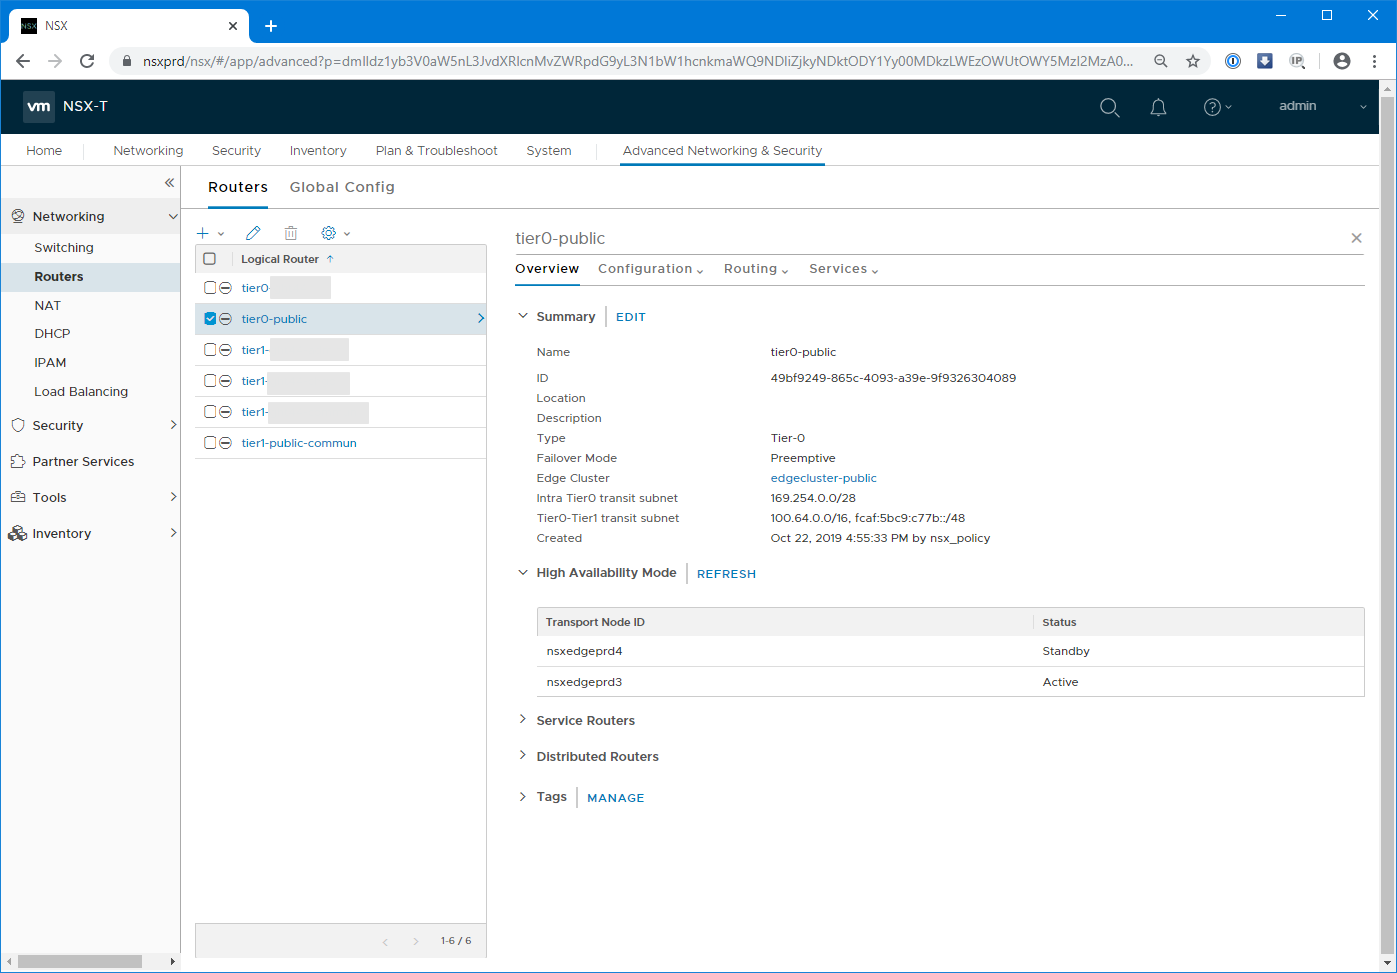Image resolution: width=1397 pixels, height=973 pixels.
Task: Expand the Distributed Routers section
Action: click(597, 757)
